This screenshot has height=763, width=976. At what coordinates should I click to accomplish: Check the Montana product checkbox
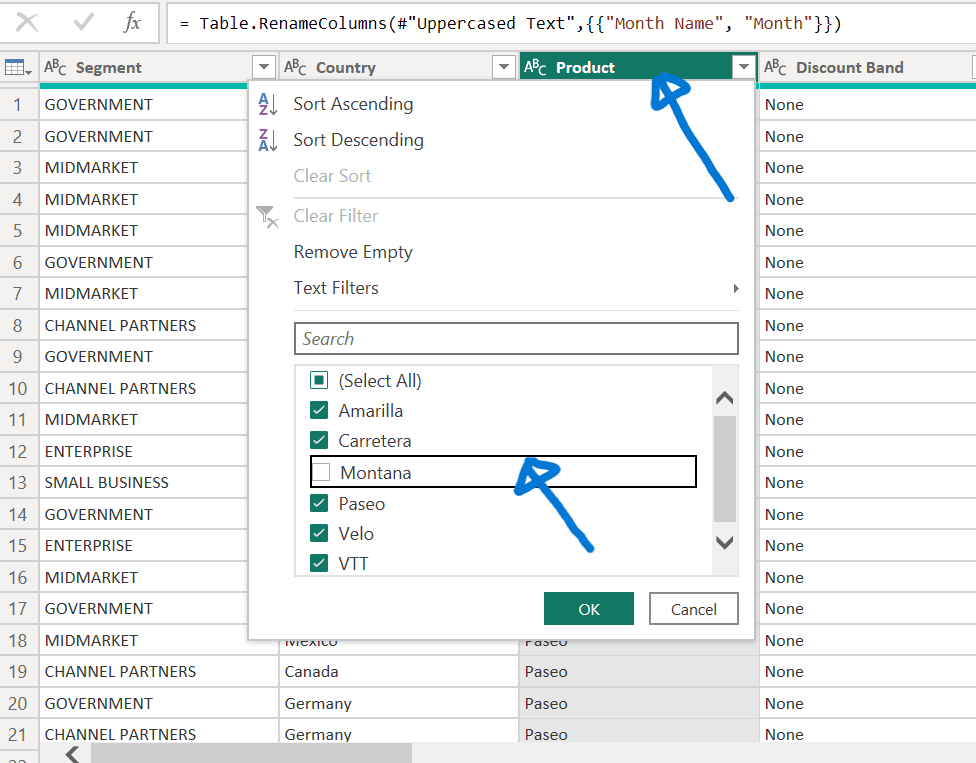pos(319,472)
